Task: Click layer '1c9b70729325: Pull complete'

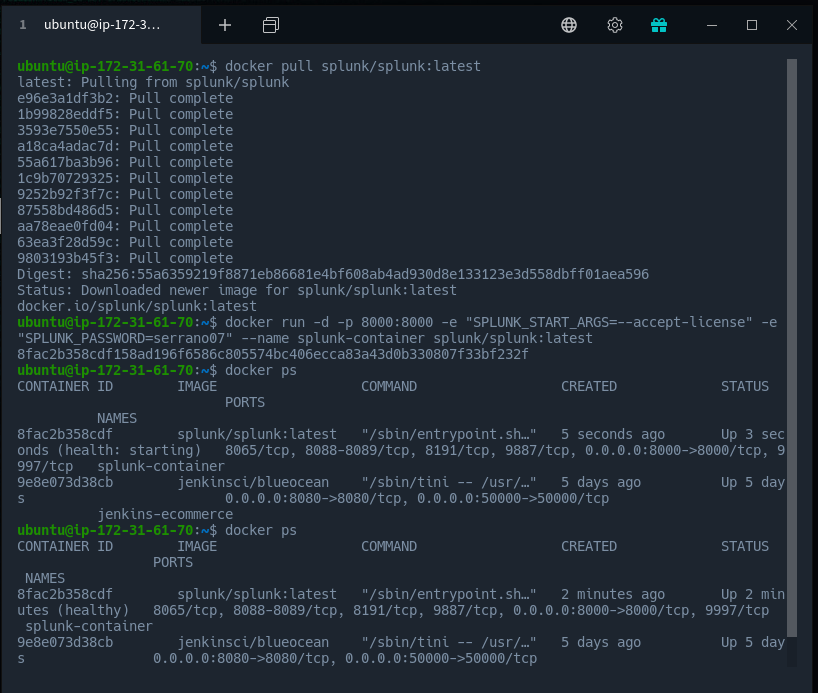Action: (x=125, y=178)
